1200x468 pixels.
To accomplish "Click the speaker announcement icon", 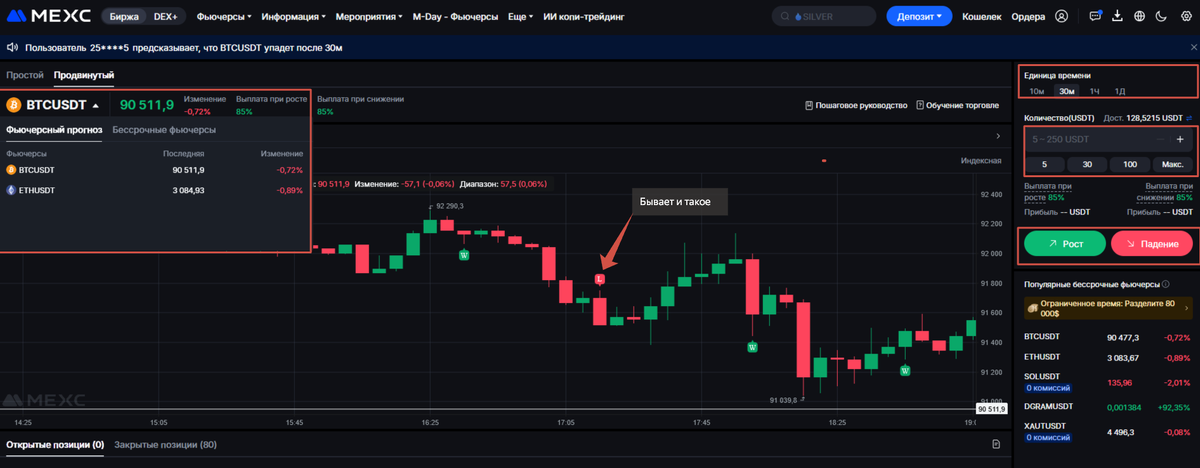I will tap(11, 47).
